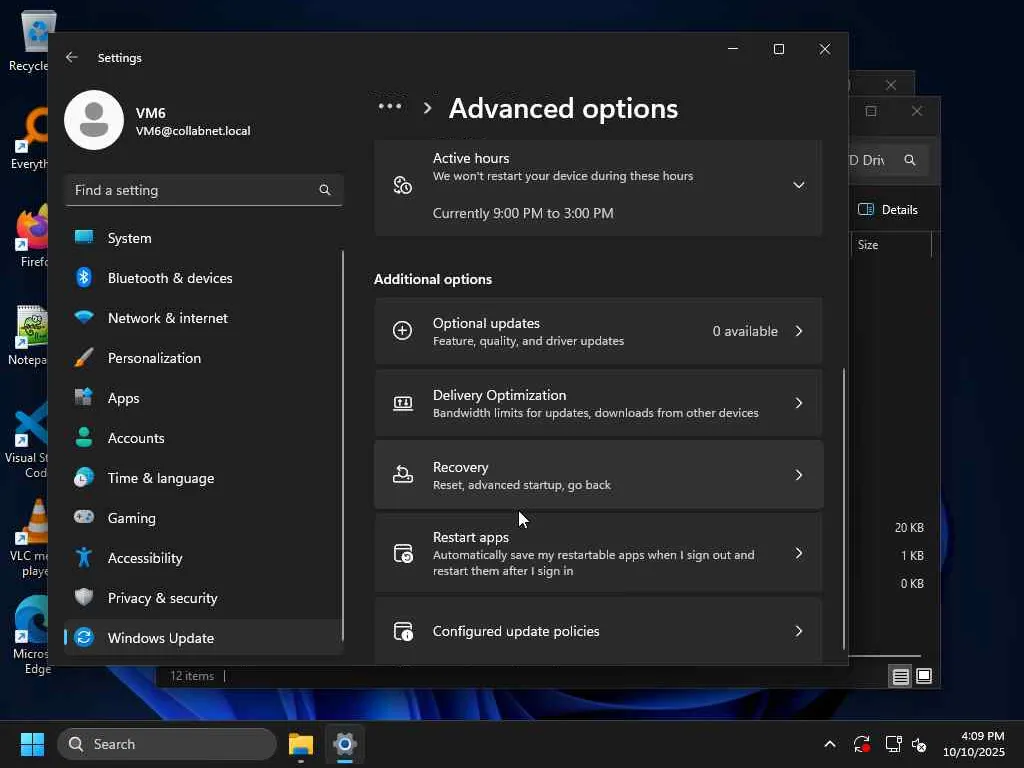The width and height of the screenshot is (1024, 768).
Task: Click the Find a setting search field
Action: pos(190,190)
